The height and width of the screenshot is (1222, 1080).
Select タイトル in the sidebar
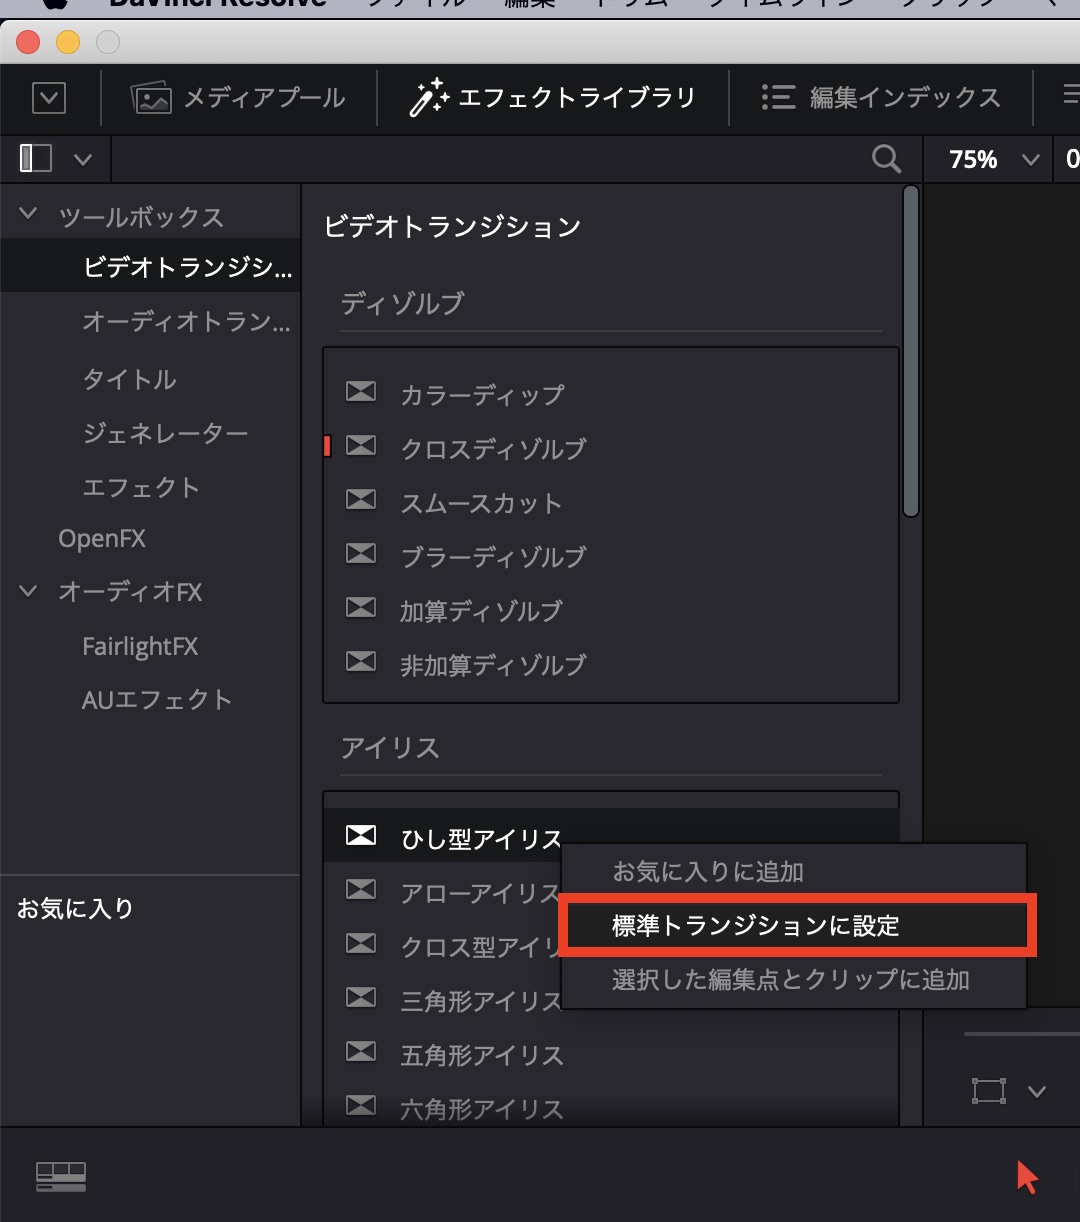click(129, 379)
